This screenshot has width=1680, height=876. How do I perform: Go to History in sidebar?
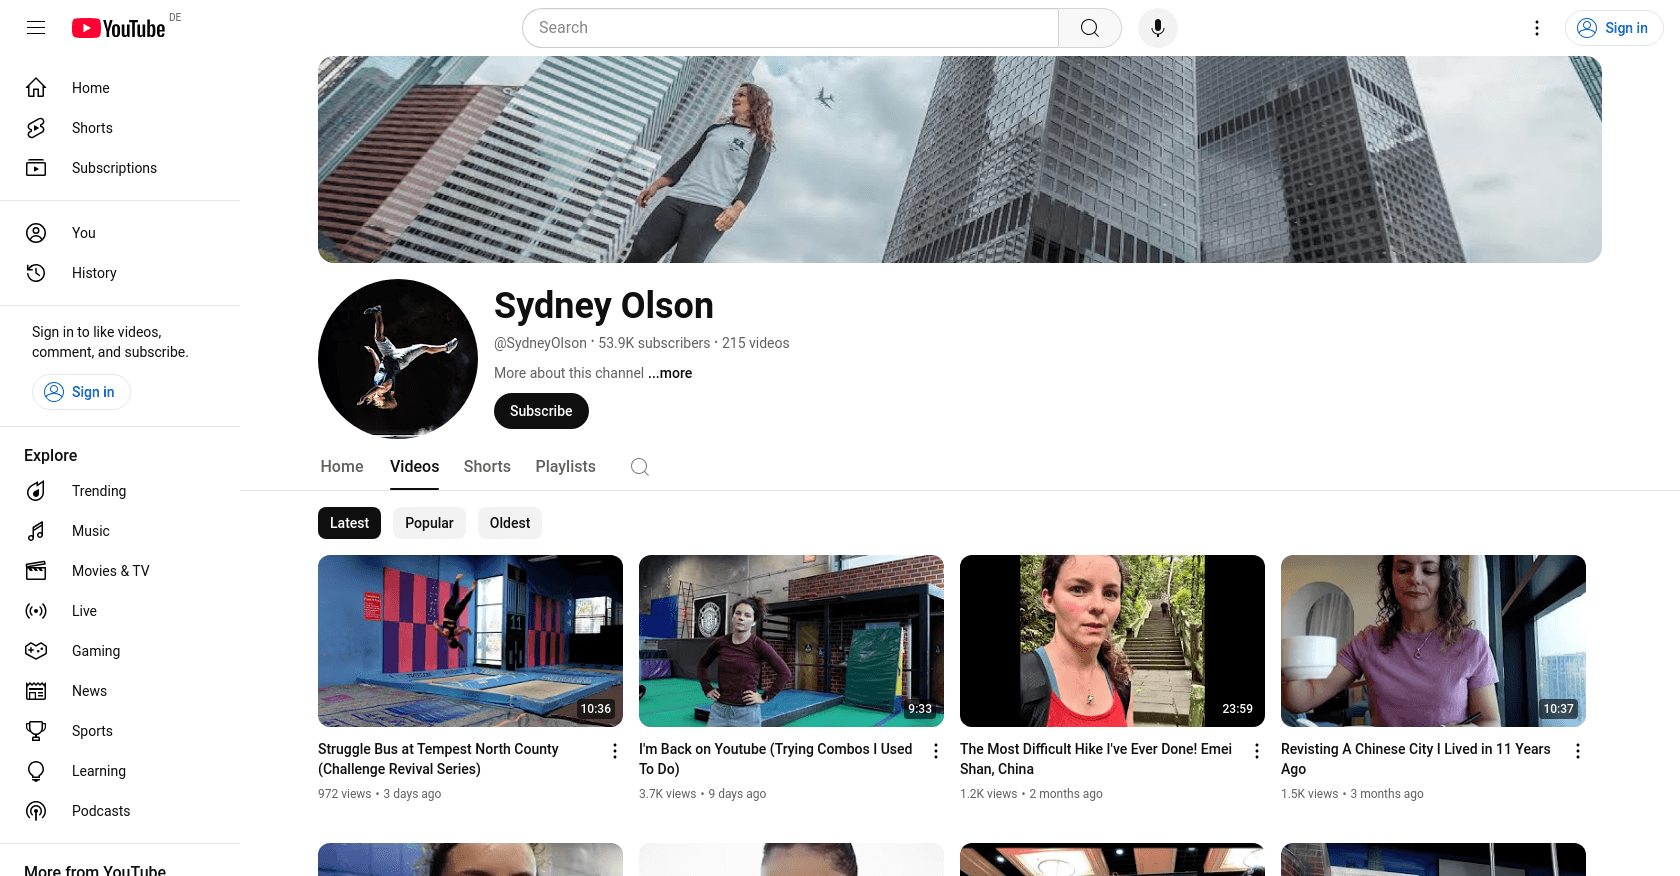[94, 273]
